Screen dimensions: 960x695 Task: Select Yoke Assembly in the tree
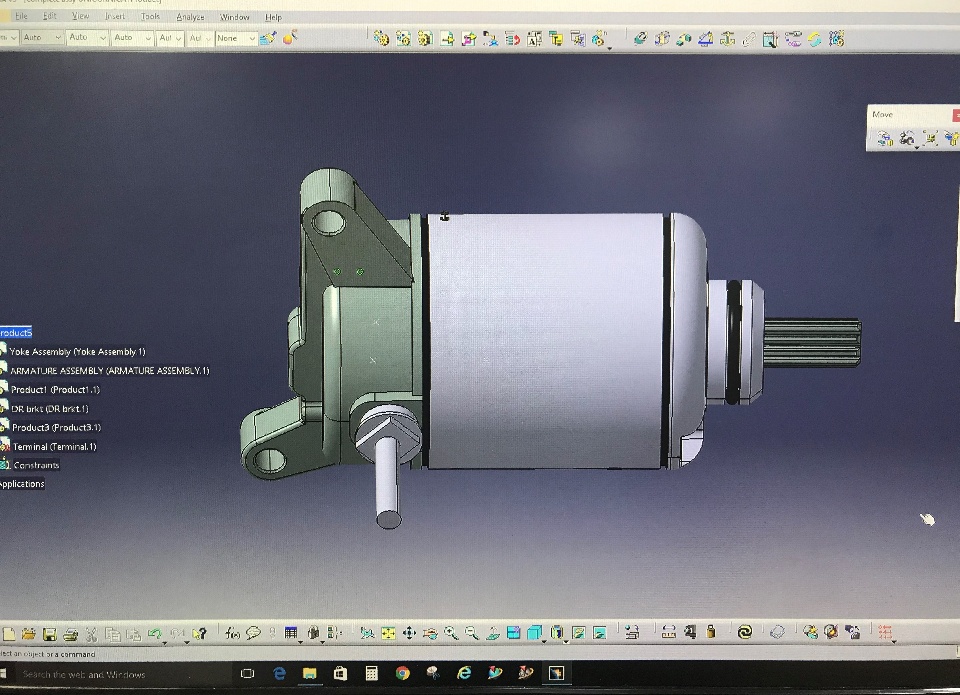click(x=77, y=351)
